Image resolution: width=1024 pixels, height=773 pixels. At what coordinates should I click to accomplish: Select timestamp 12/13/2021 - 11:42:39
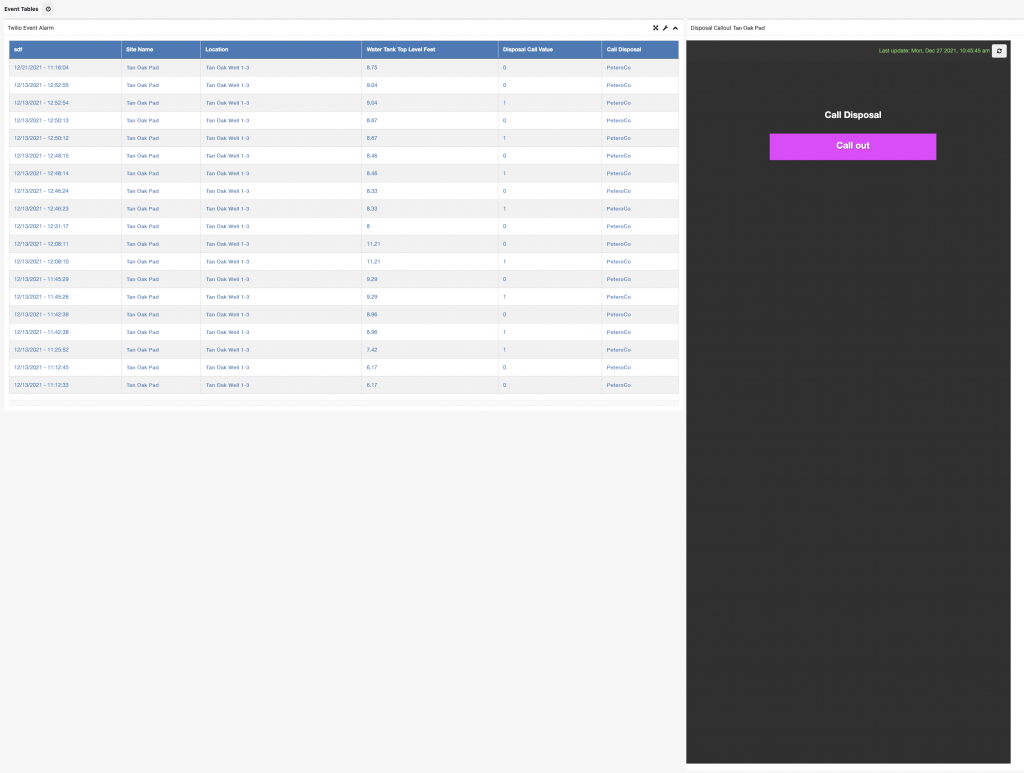[x=41, y=315]
